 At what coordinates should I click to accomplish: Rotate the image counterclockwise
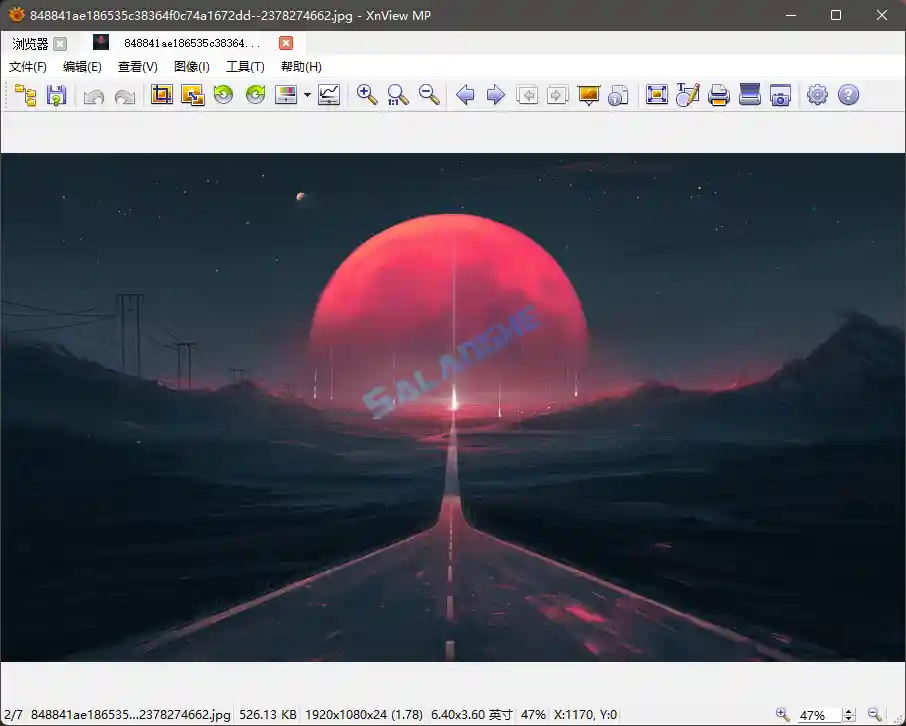pyautogui.click(x=223, y=95)
